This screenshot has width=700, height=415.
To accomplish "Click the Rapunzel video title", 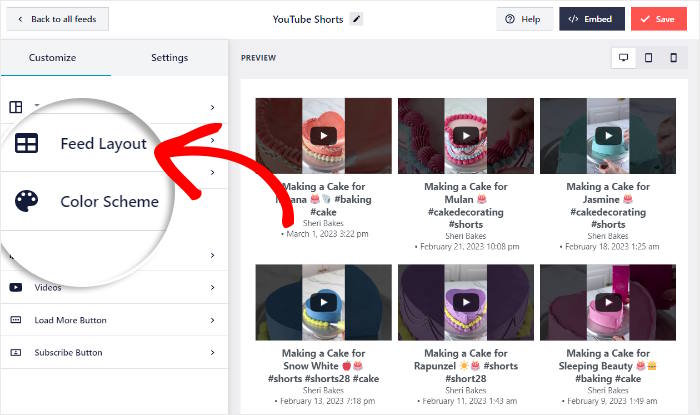I will tap(466, 365).
